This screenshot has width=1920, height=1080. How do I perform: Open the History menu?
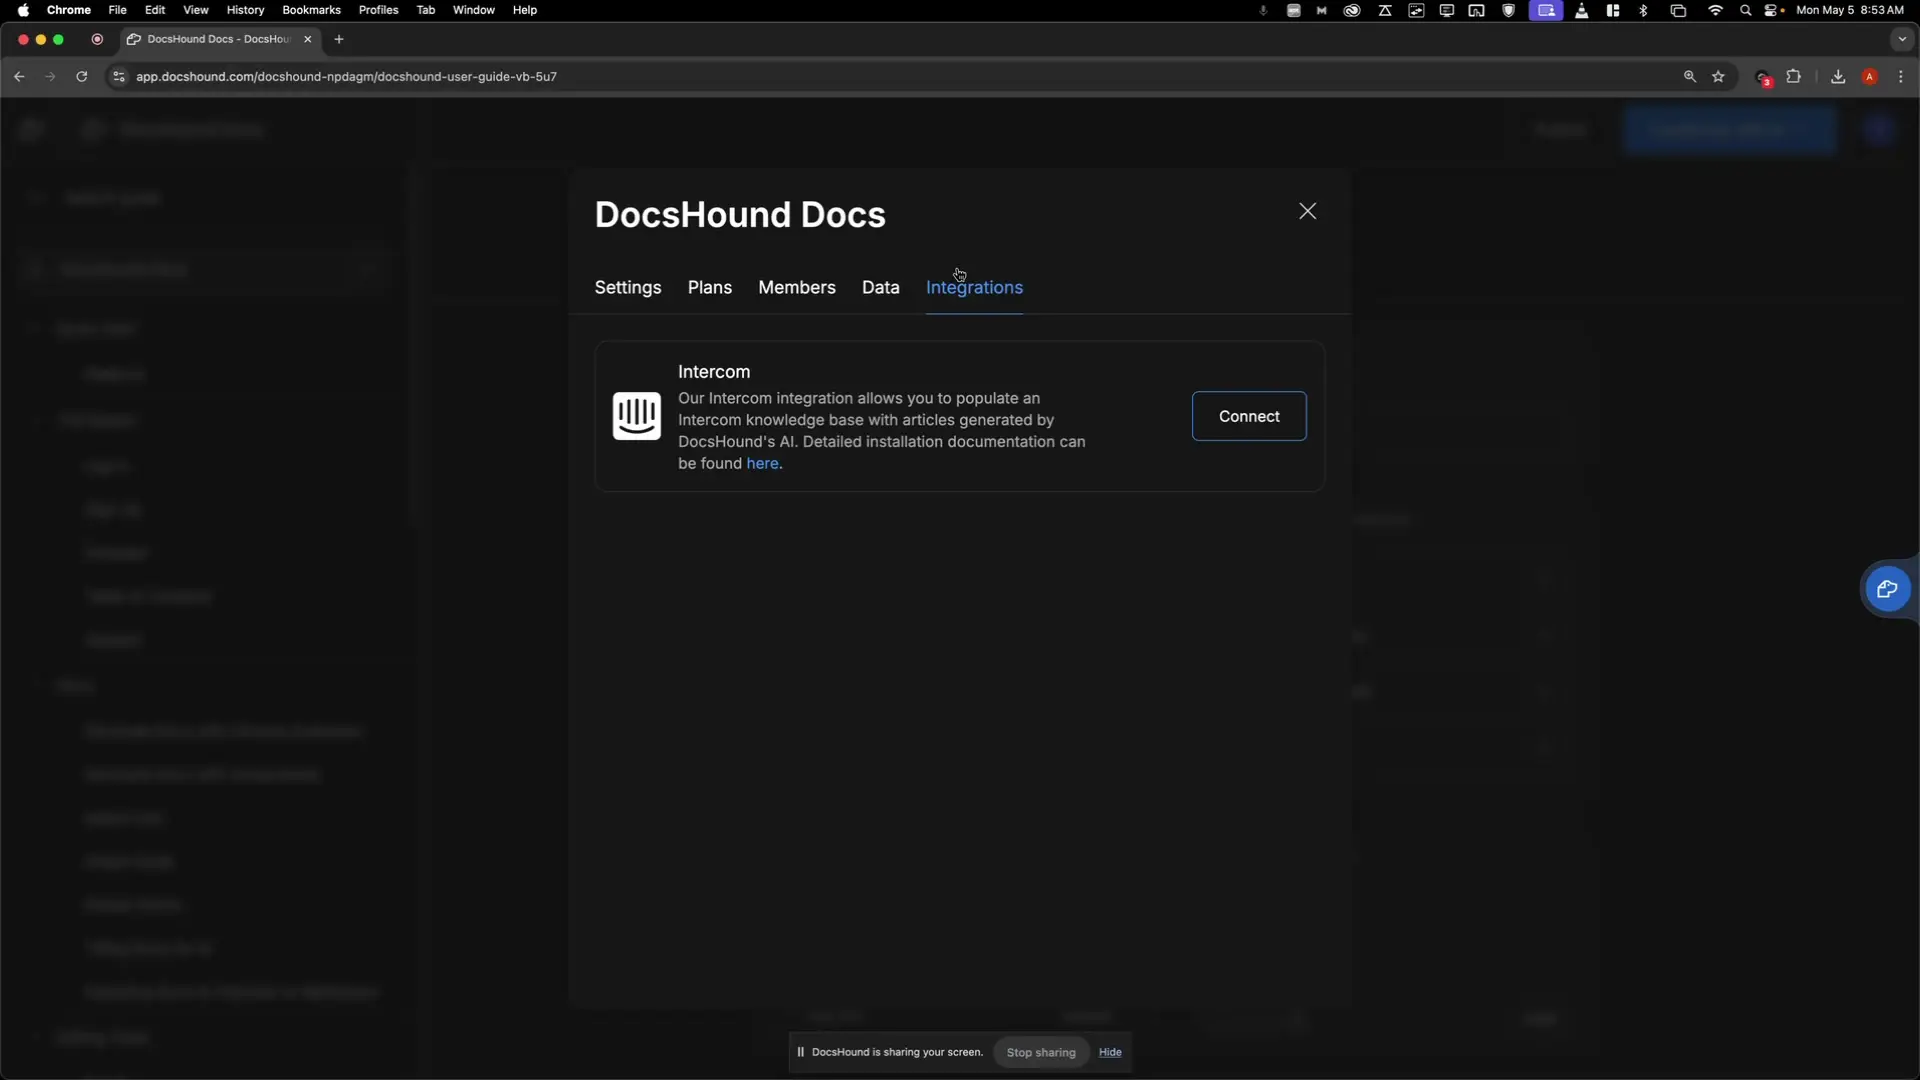click(x=245, y=10)
